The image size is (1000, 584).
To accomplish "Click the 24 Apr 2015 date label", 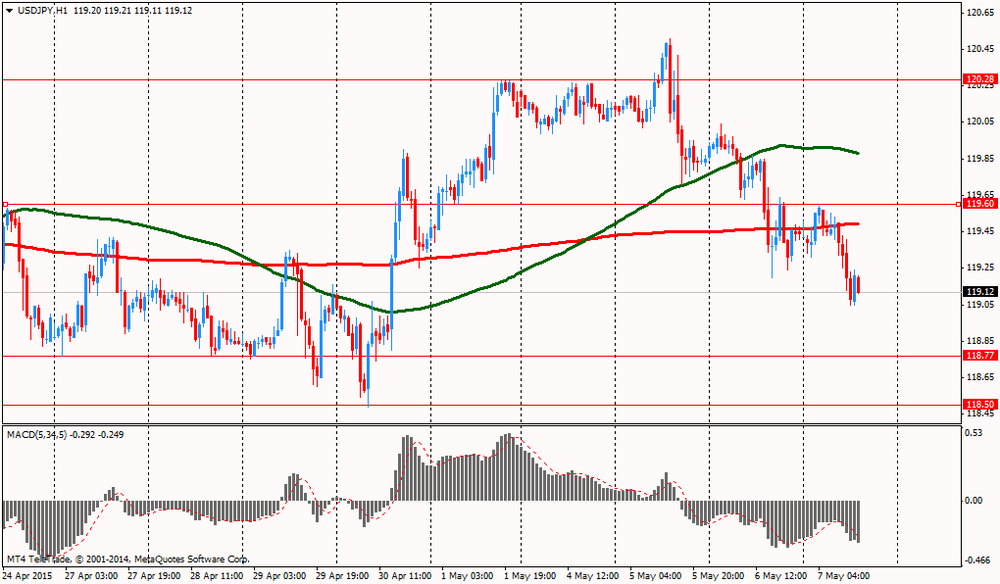I will (29, 576).
